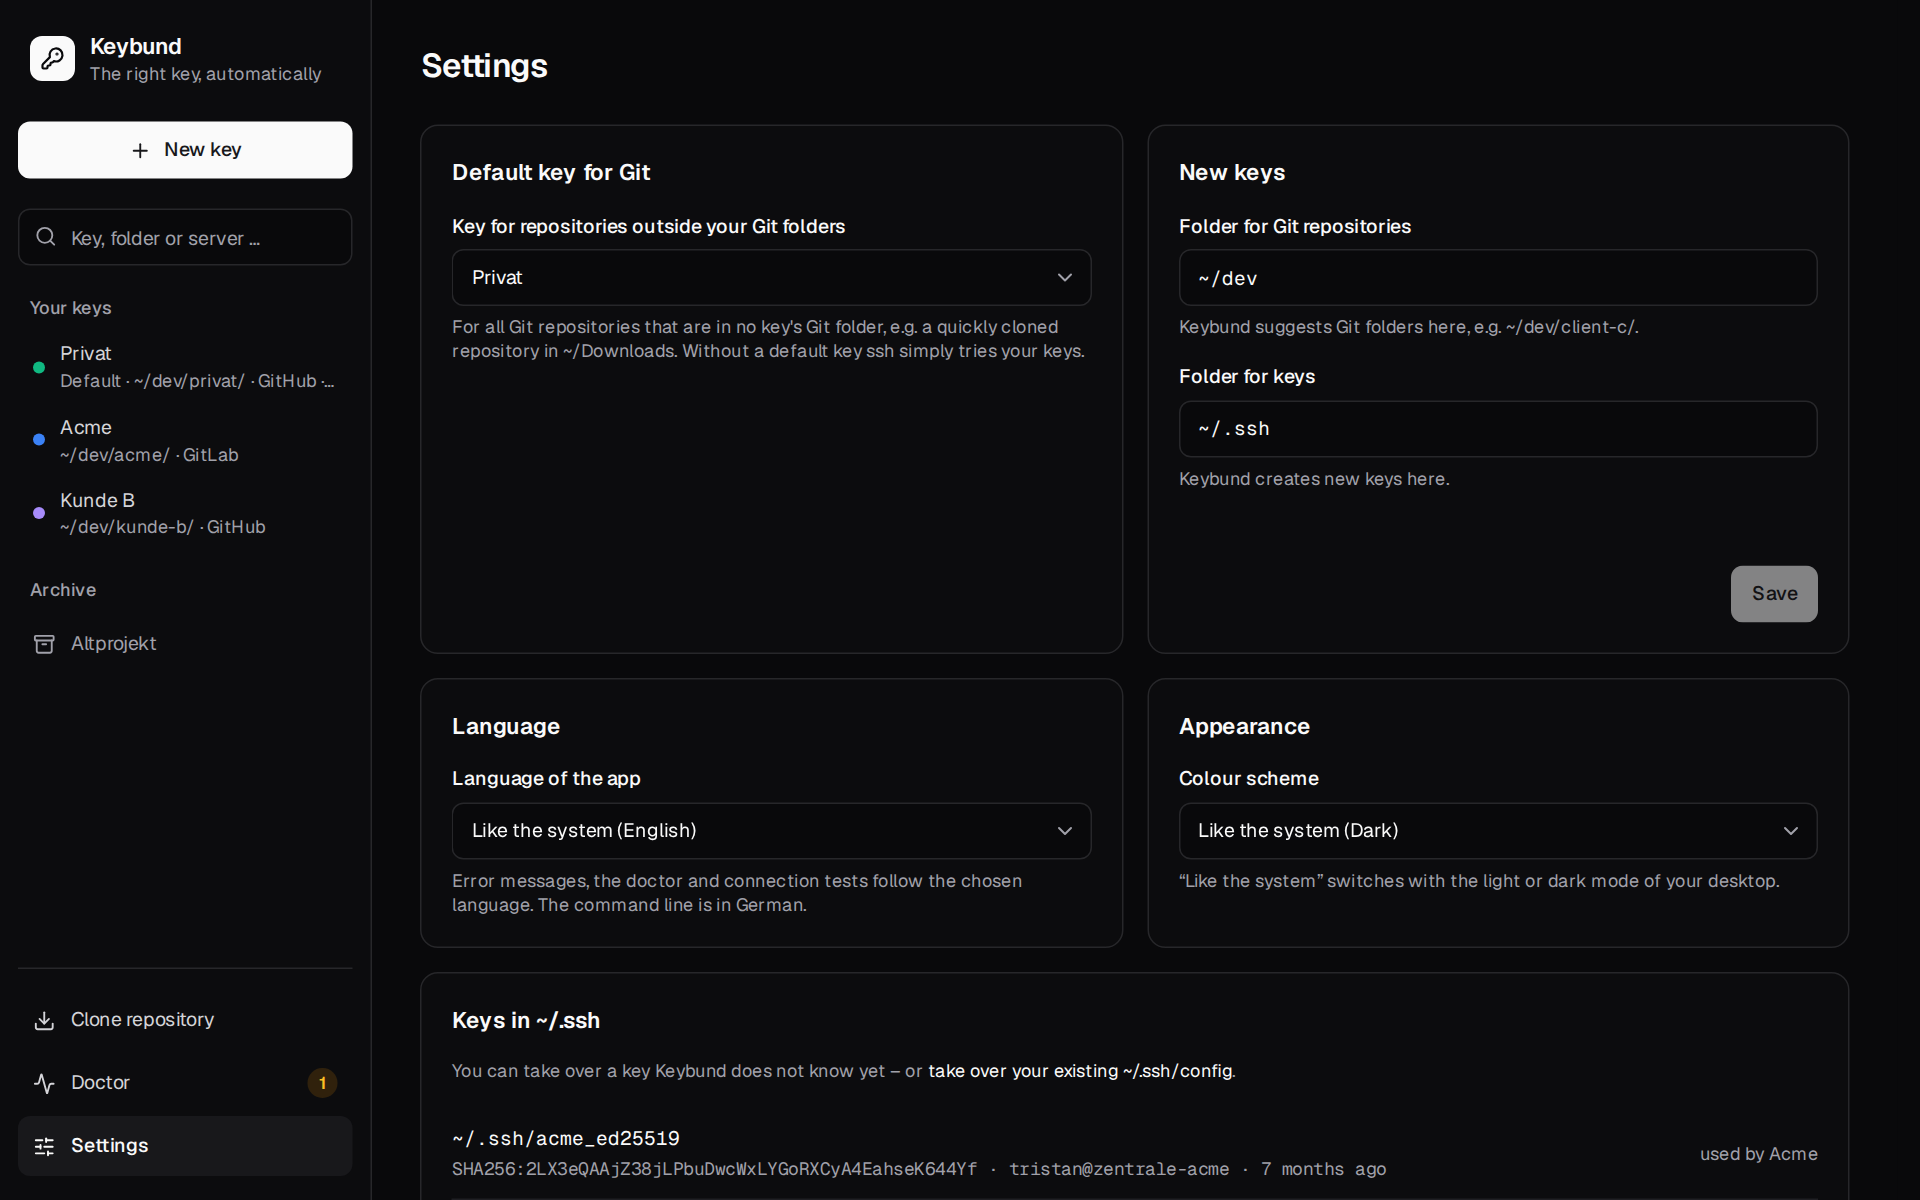
Task: Select the Acme key in sidebar
Action: pos(185,440)
